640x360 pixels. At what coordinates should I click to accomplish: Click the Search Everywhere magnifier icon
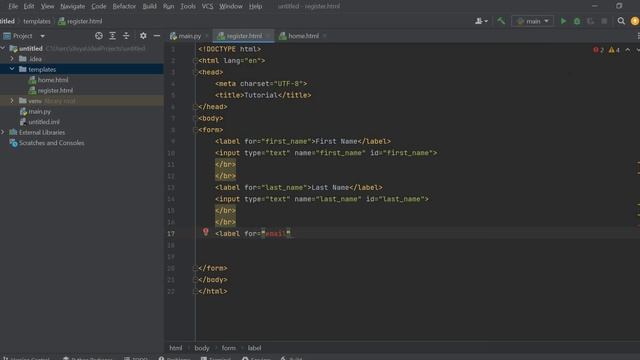(621, 21)
